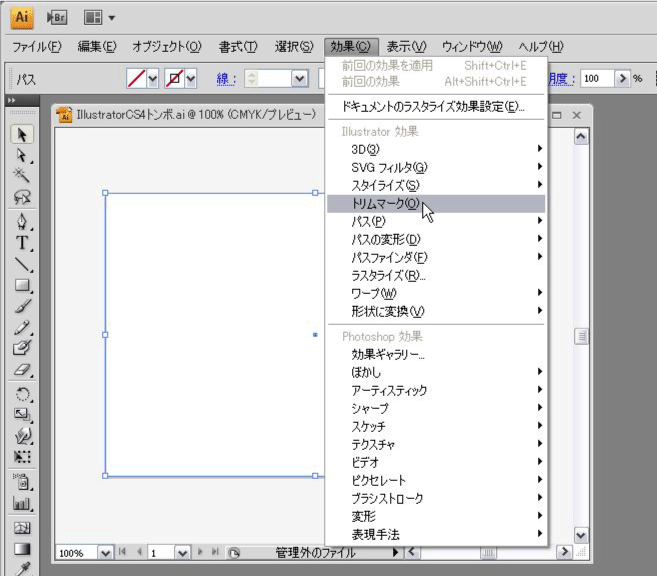Click 効果ギャラリー... under Photoshop effects

coord(389,354)
